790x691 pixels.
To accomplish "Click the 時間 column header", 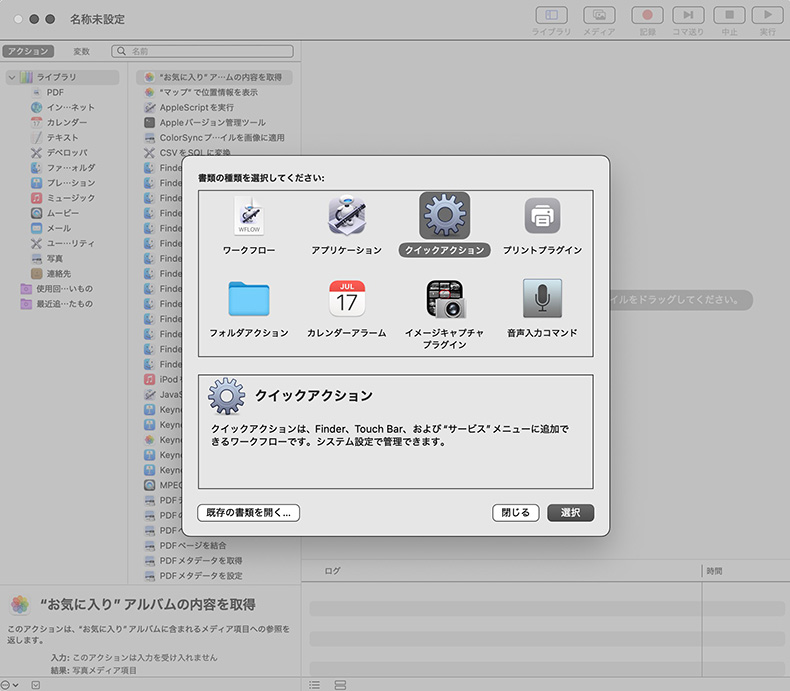I will point(714,571).
